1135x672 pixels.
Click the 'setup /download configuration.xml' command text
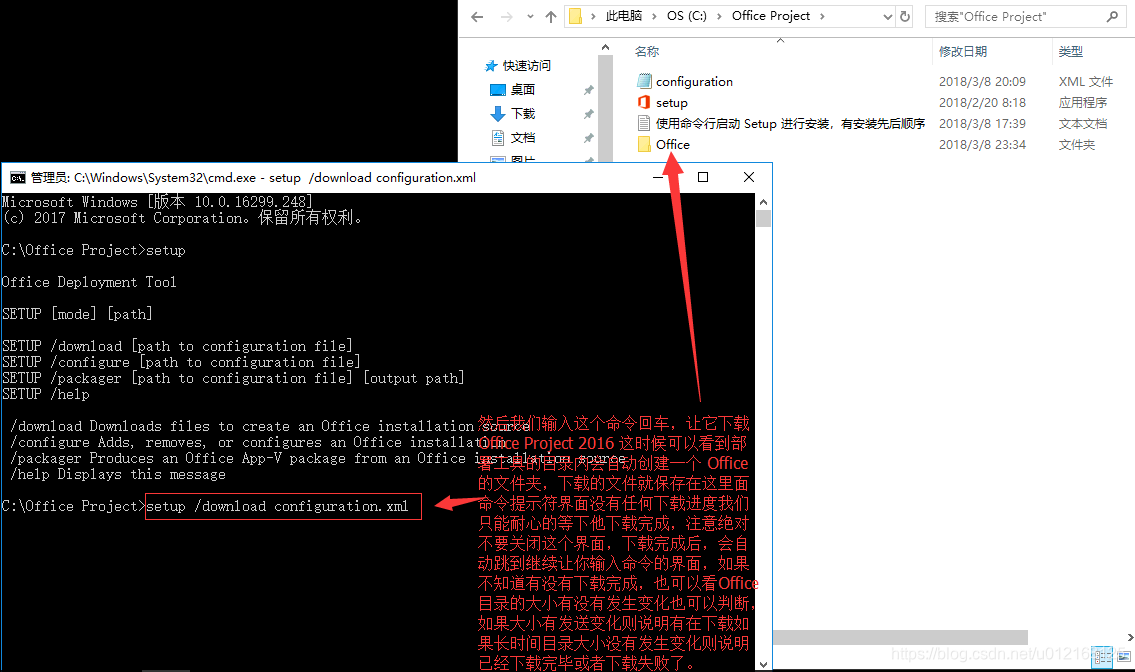tap(277, 506)
